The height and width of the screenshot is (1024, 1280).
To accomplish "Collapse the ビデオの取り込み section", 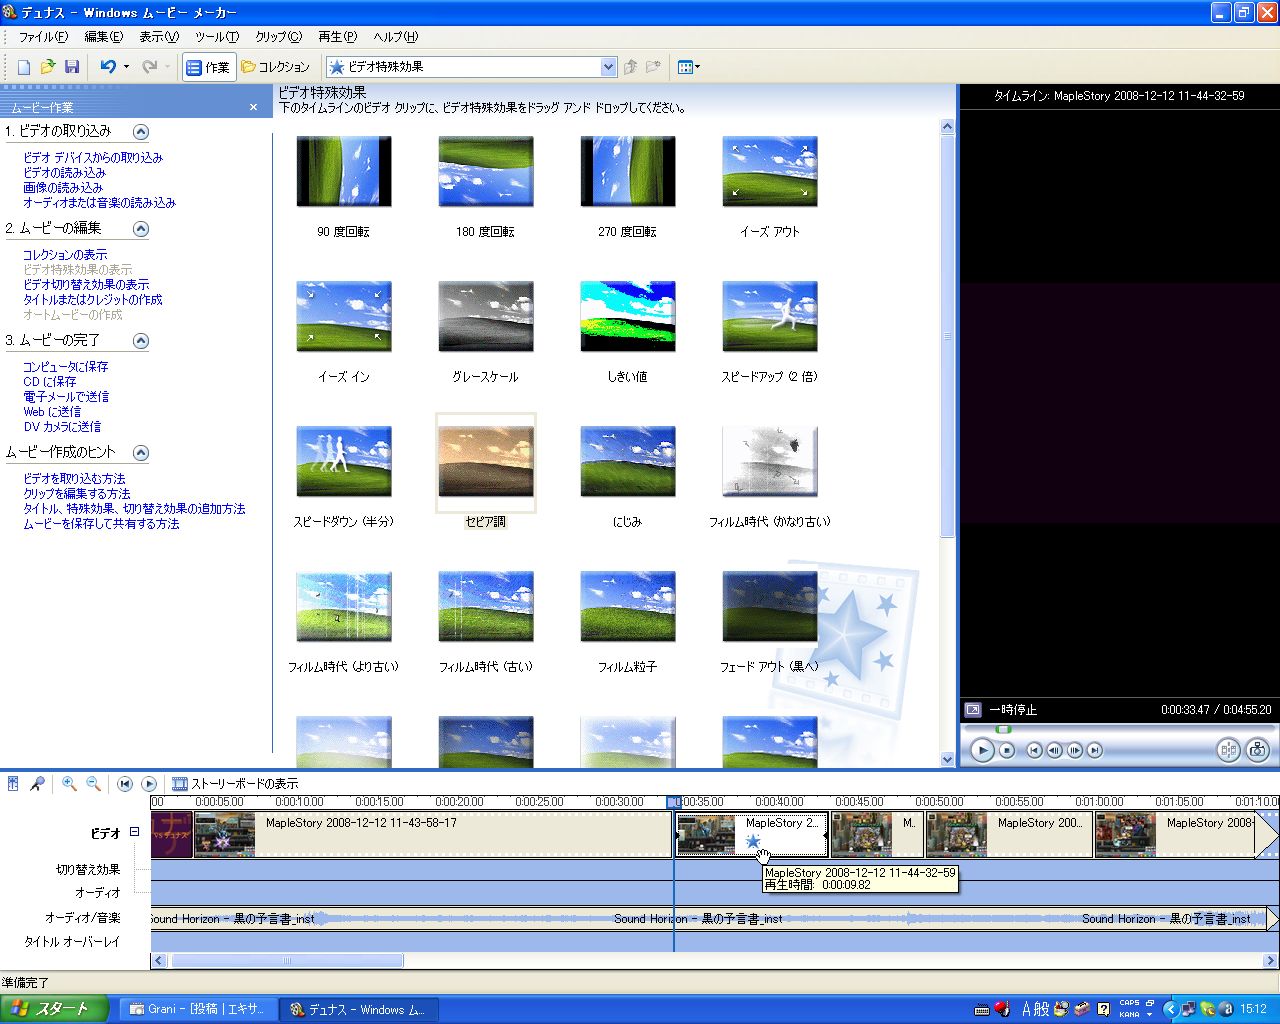I will pos(141,132).
